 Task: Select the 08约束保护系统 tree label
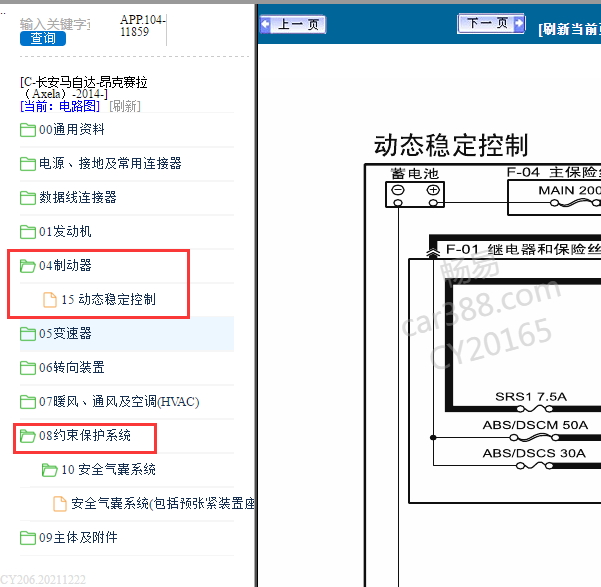tap(85, 436)
